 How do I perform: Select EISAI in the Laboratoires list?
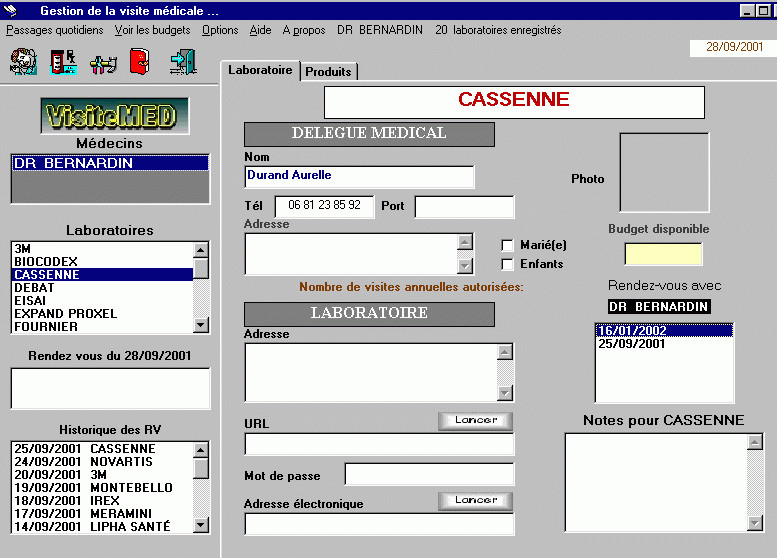tap(103, 301)
